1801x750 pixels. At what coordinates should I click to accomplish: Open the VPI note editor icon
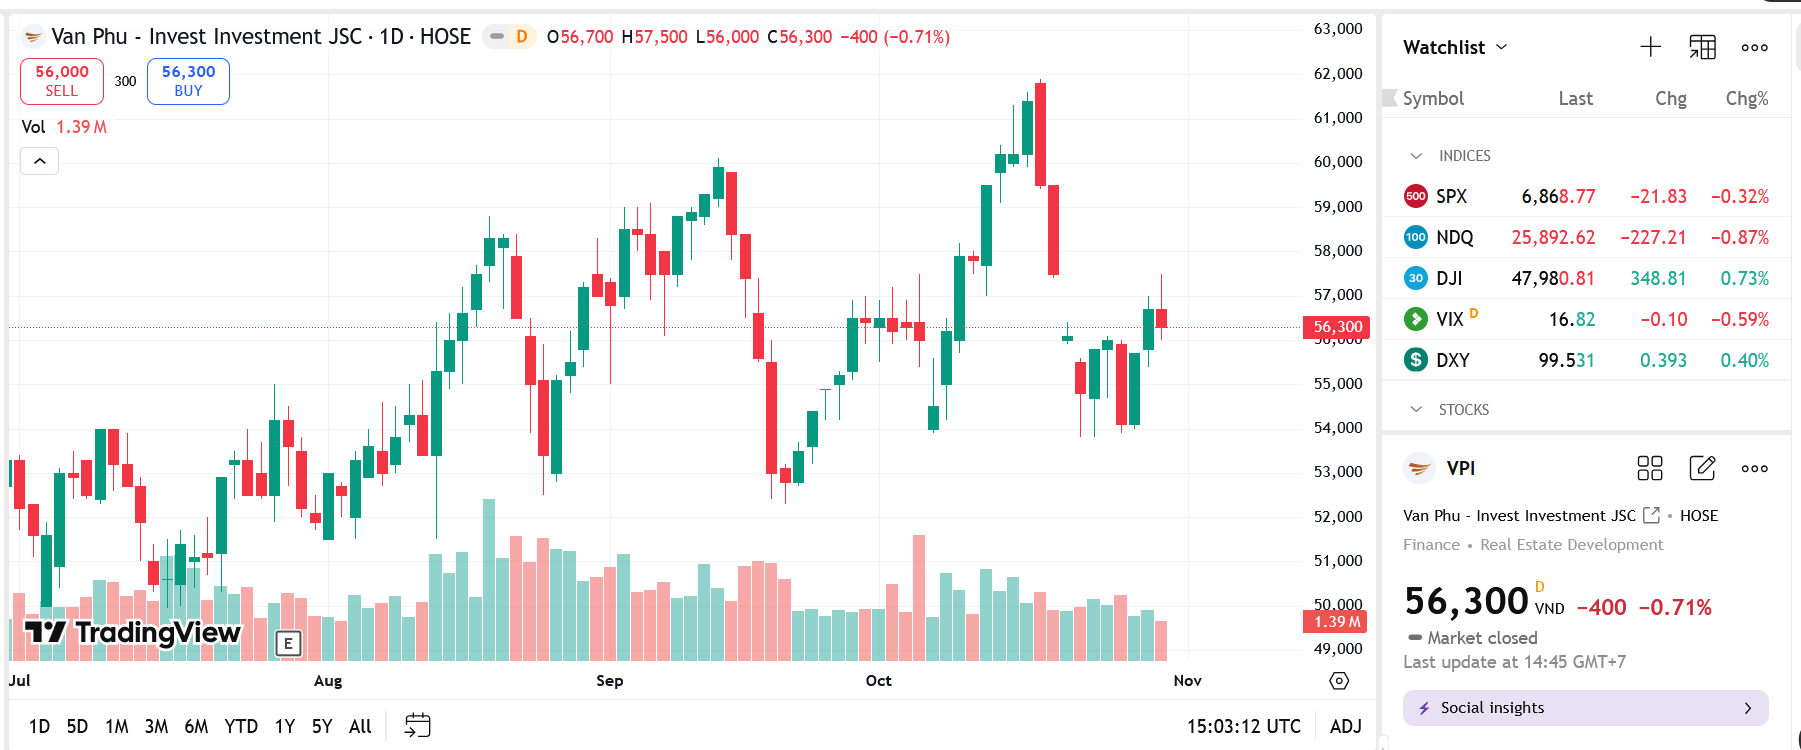click(x=1702, y=468)
